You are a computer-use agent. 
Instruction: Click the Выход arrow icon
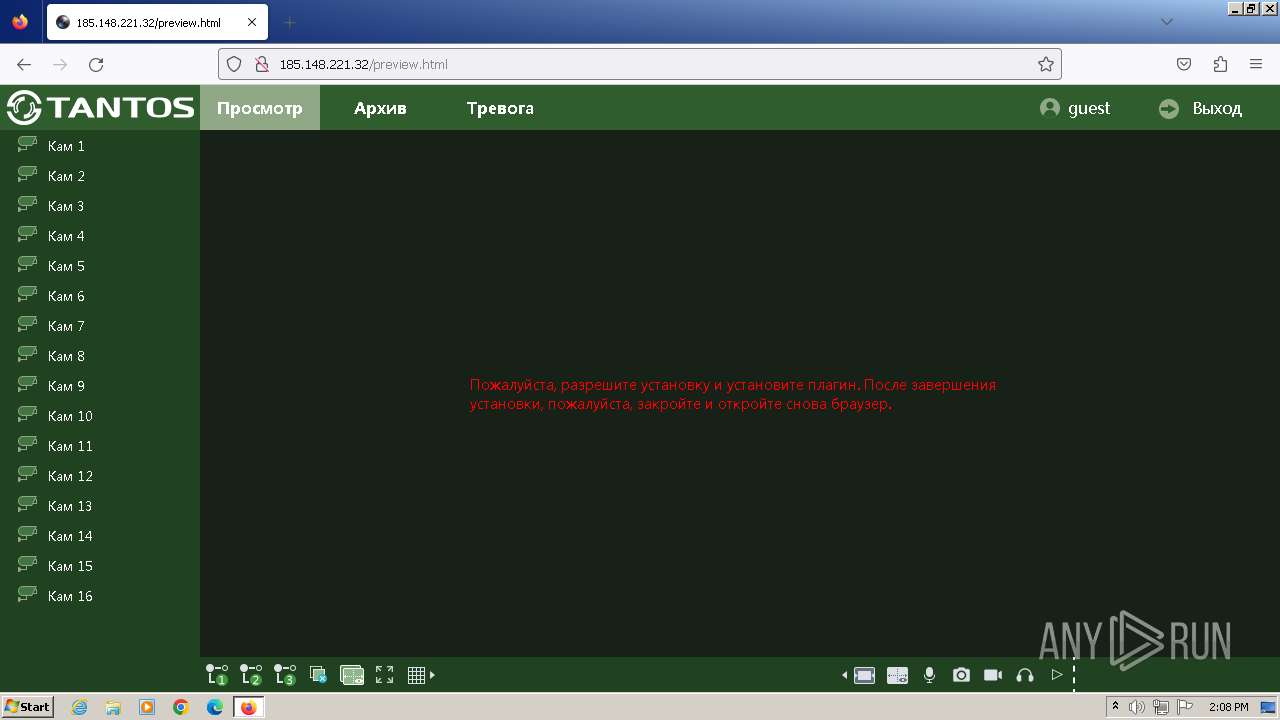tap(1169, 108)
